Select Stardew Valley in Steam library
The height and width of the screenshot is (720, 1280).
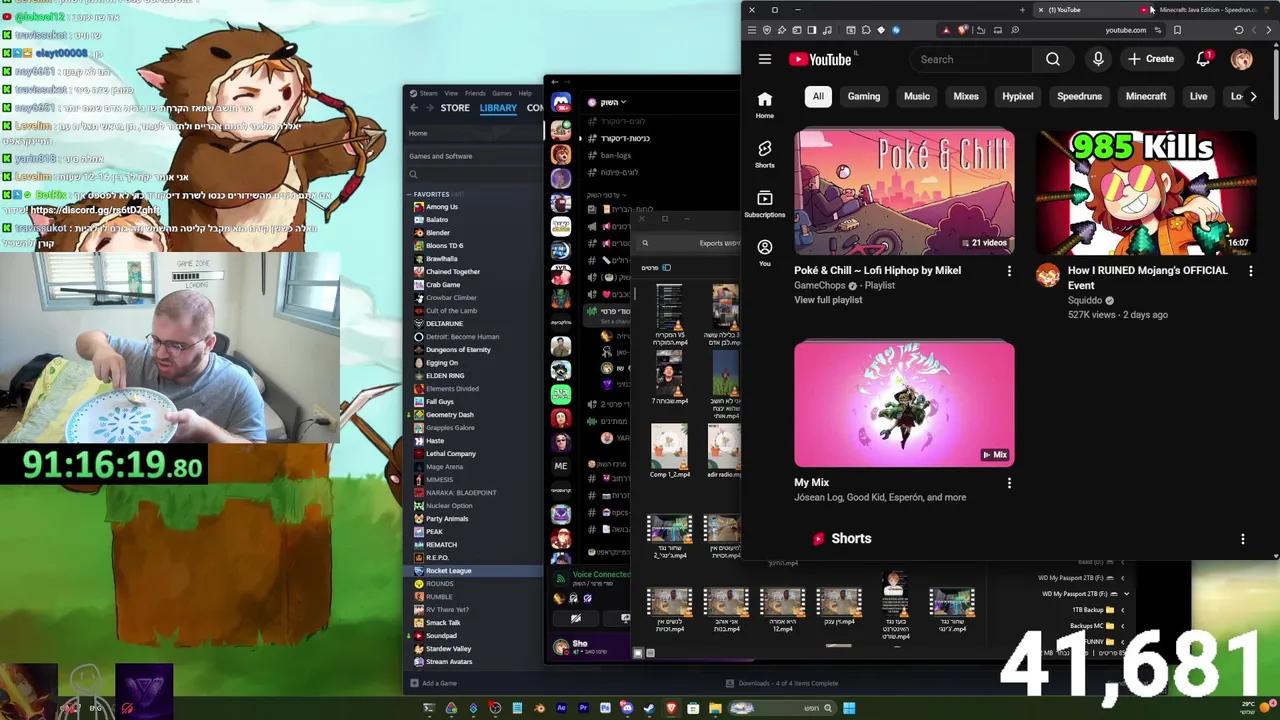(448, 649)
